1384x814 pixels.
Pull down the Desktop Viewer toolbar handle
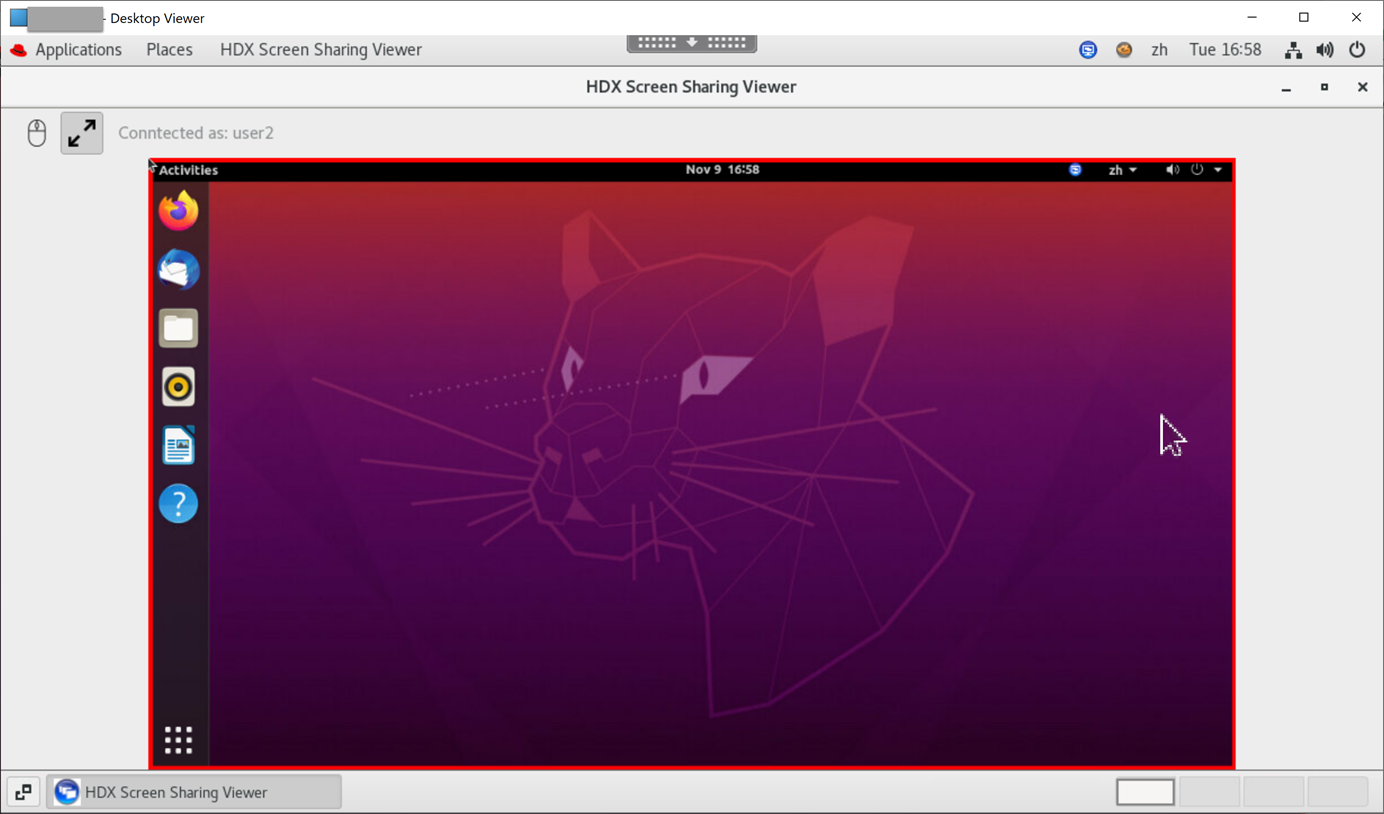[x=691, y=43]
